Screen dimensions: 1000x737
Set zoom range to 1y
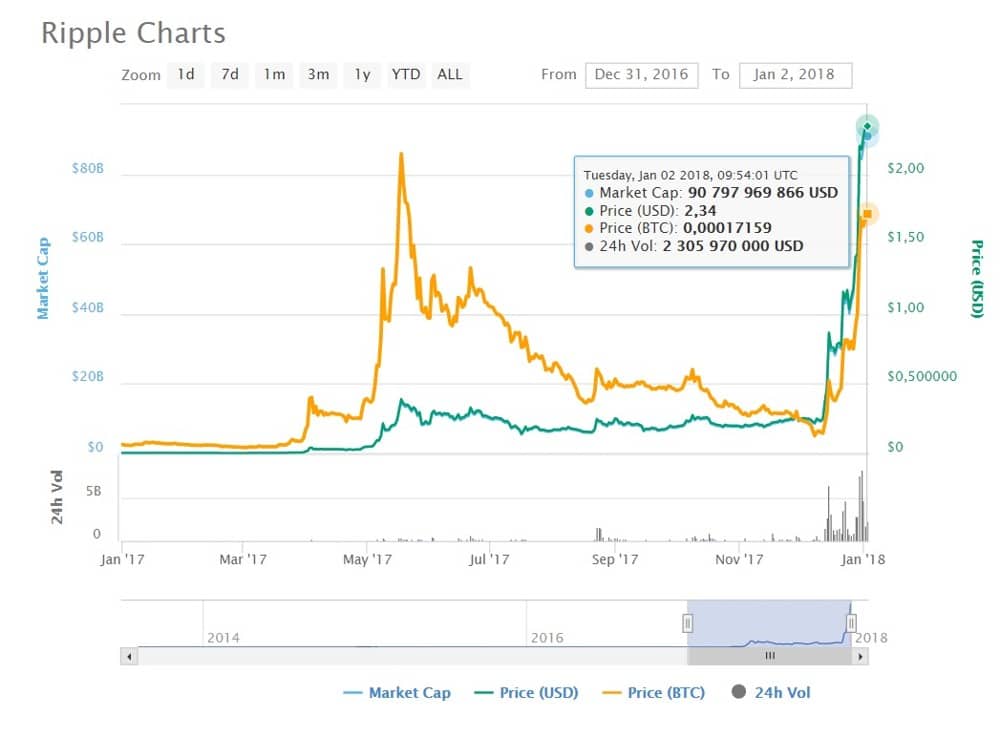(x=362, y=75)
